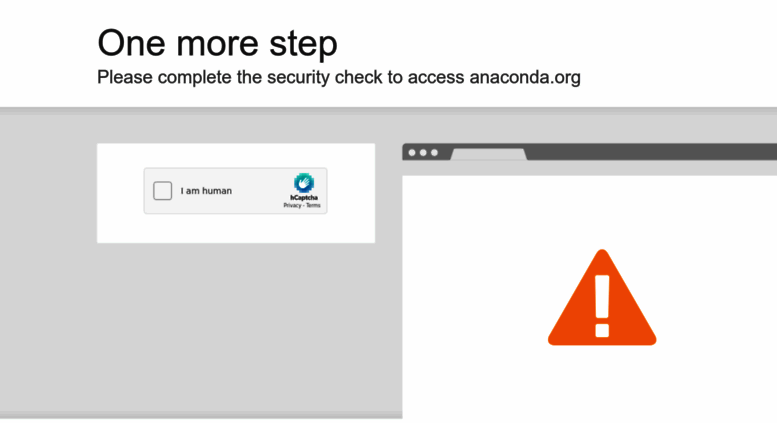Viewport: 777px width, 423px height.
Task: Click the "One more step" heading
Action: (x=218, y=44)
